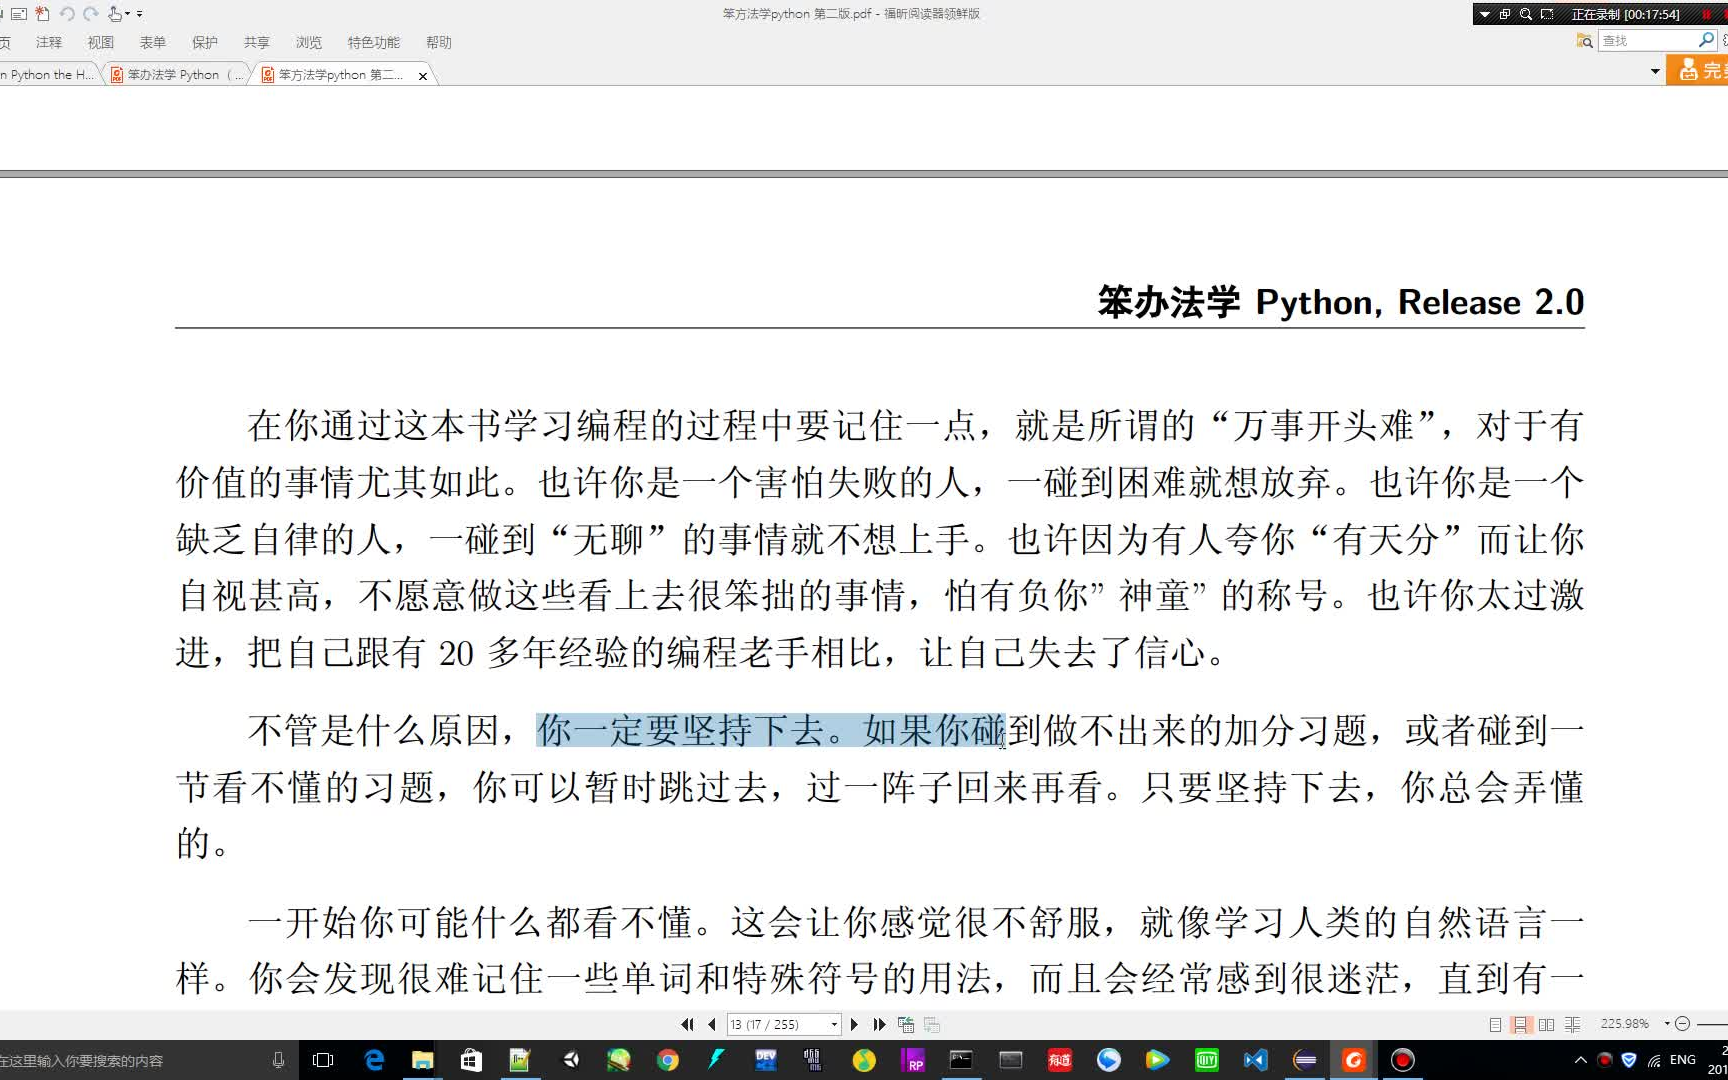The image size is (1728, 1080).
Task: Click the recorder region selection icon
Action: 1547,14
